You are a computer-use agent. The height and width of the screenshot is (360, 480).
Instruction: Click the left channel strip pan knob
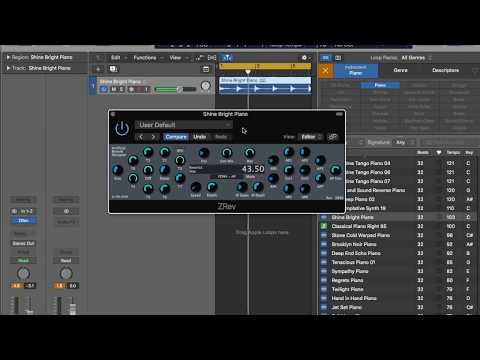click(23, 274)
